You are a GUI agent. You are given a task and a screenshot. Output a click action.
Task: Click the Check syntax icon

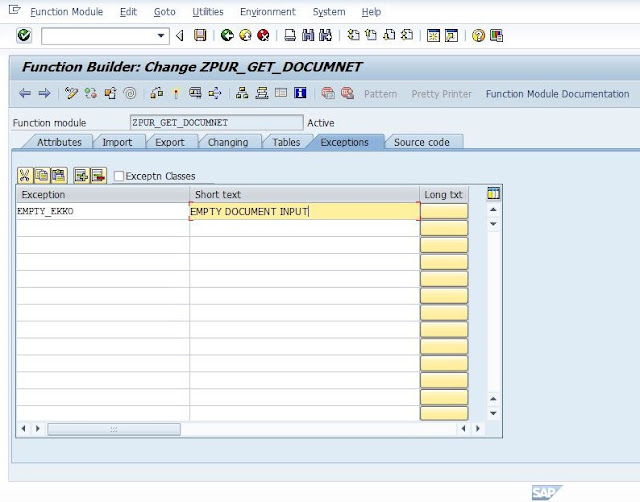point(157,93)
